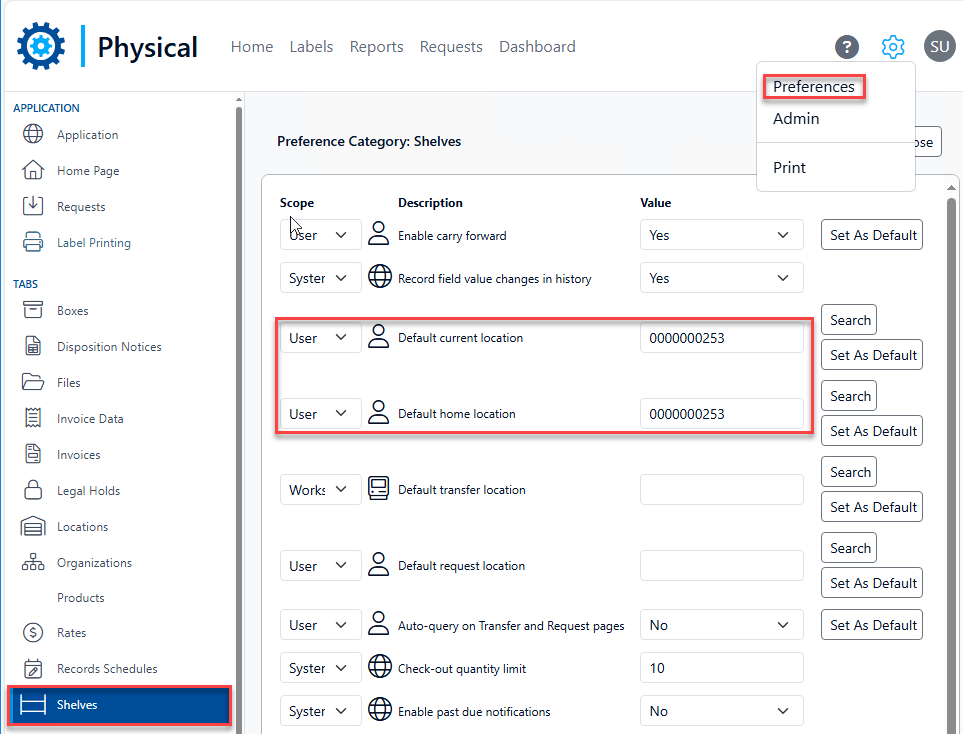Open the settings gear icon
The height and width of the screenshot is (734, 963).
point(892,47)
